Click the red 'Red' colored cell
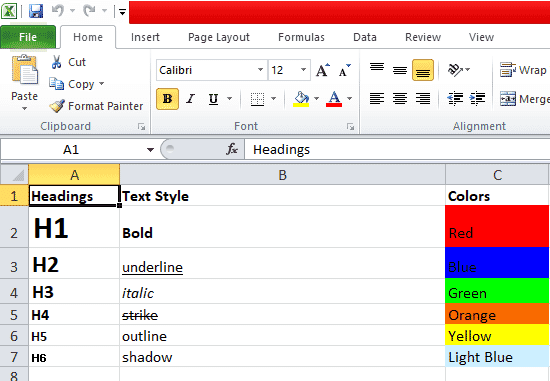The width and height of the screenshot is (550, 381). (497, 227)
